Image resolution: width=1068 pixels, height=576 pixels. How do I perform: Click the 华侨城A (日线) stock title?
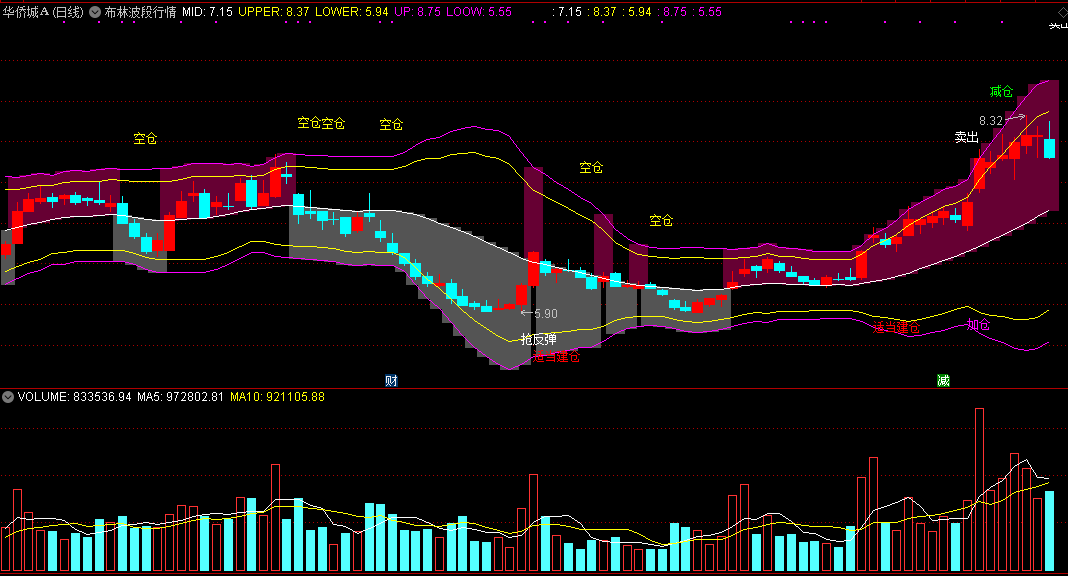point(44,12)
